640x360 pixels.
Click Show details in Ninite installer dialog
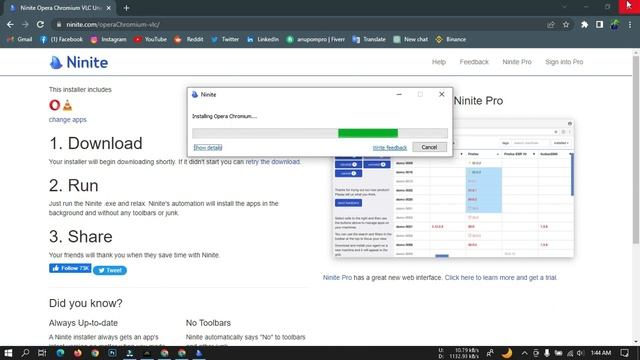pos(208,147)
